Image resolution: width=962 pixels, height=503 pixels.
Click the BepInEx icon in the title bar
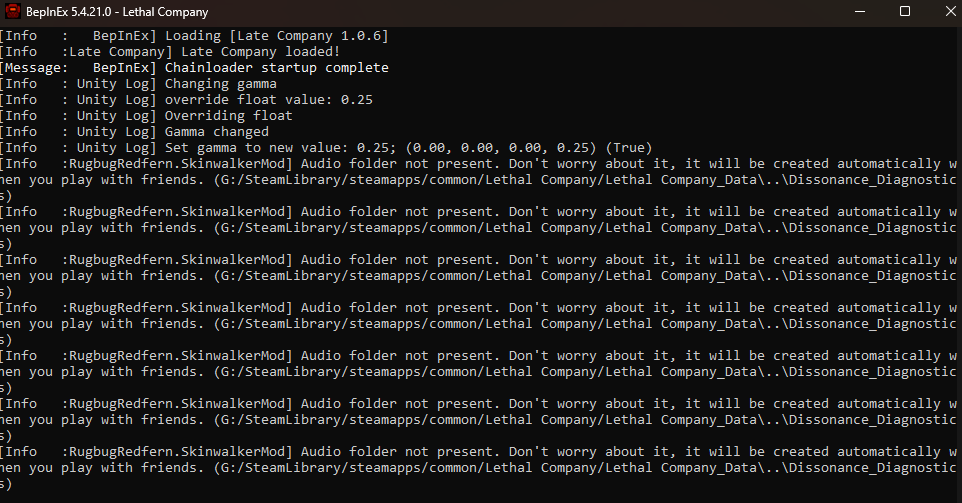14,12
